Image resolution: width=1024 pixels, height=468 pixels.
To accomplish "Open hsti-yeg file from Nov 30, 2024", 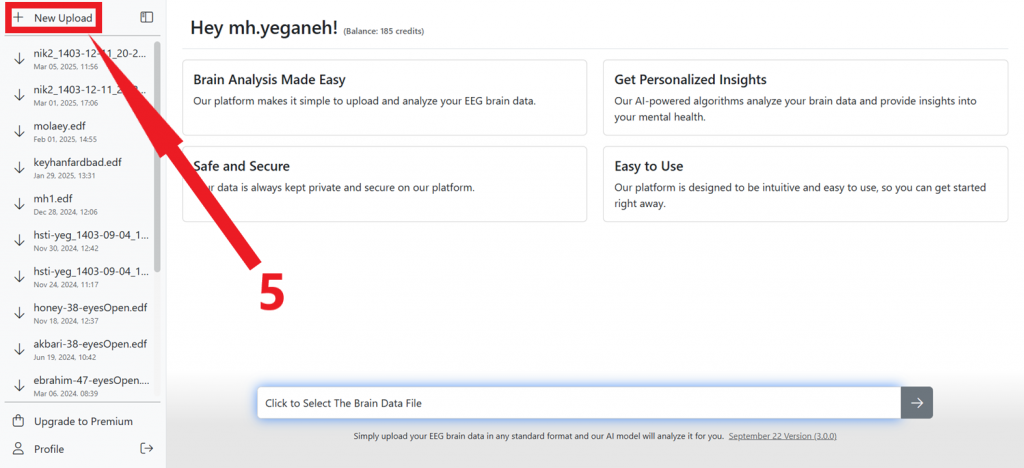I will pos(90,240).
